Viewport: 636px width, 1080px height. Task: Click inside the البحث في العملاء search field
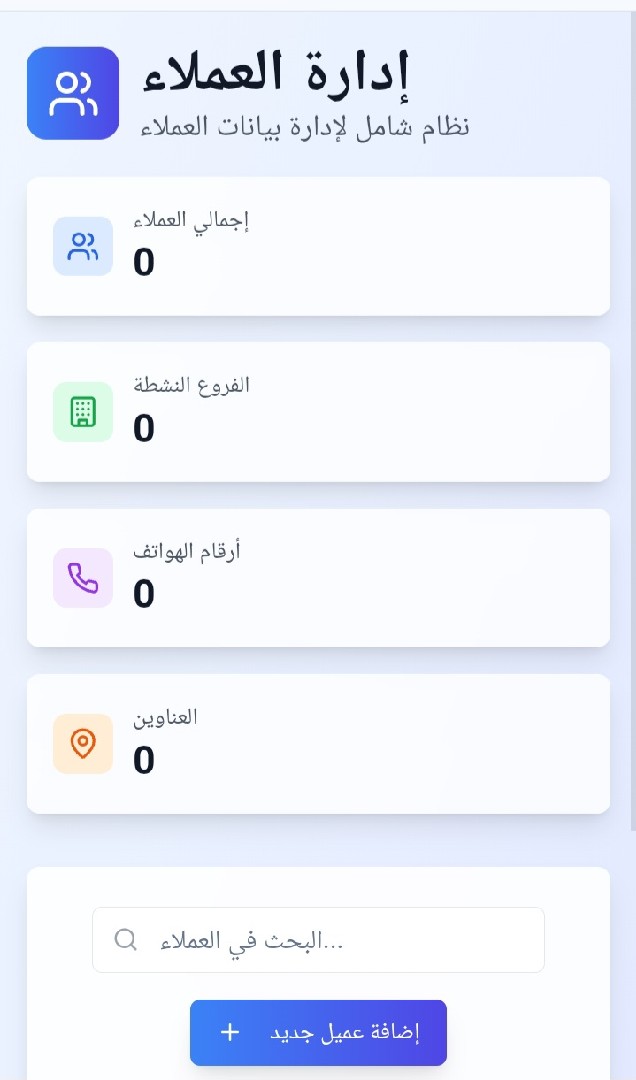318,939
